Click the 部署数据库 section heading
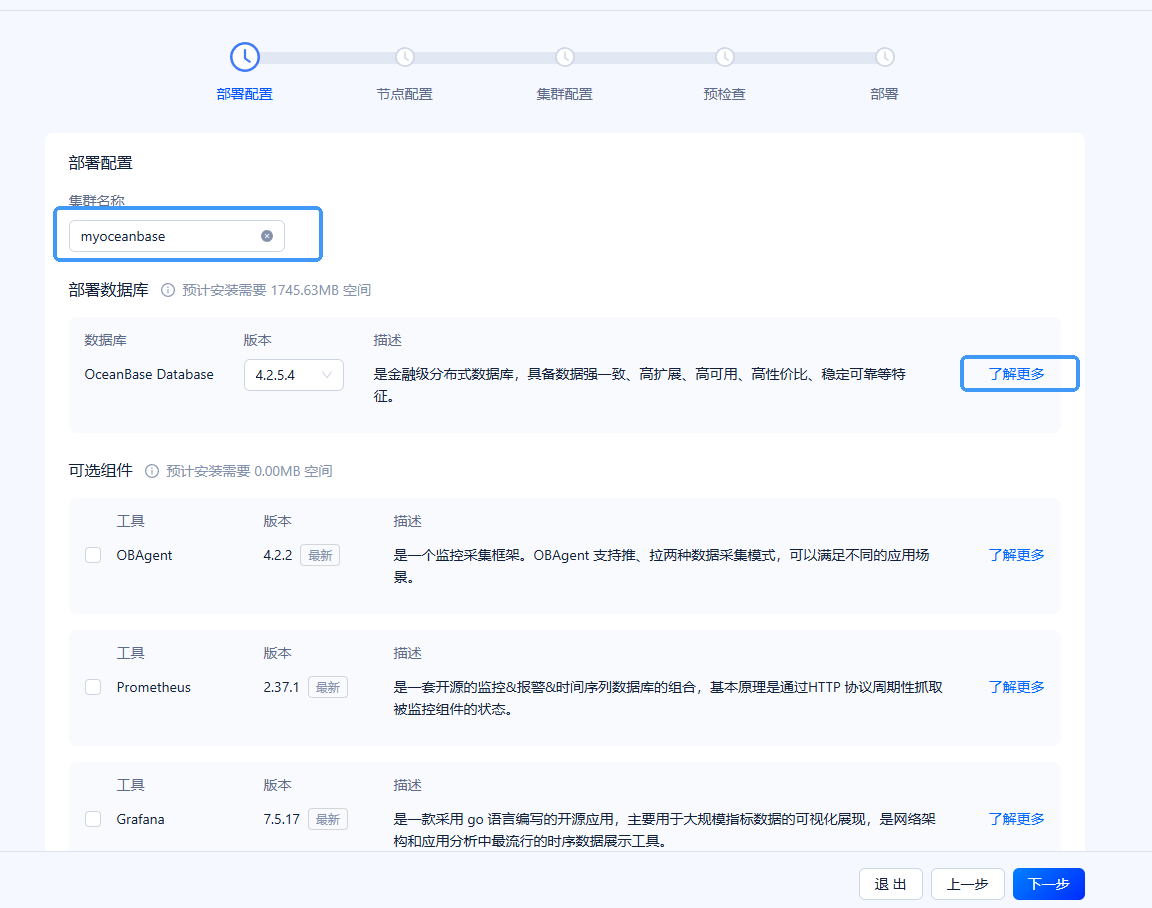 (109, 290)
